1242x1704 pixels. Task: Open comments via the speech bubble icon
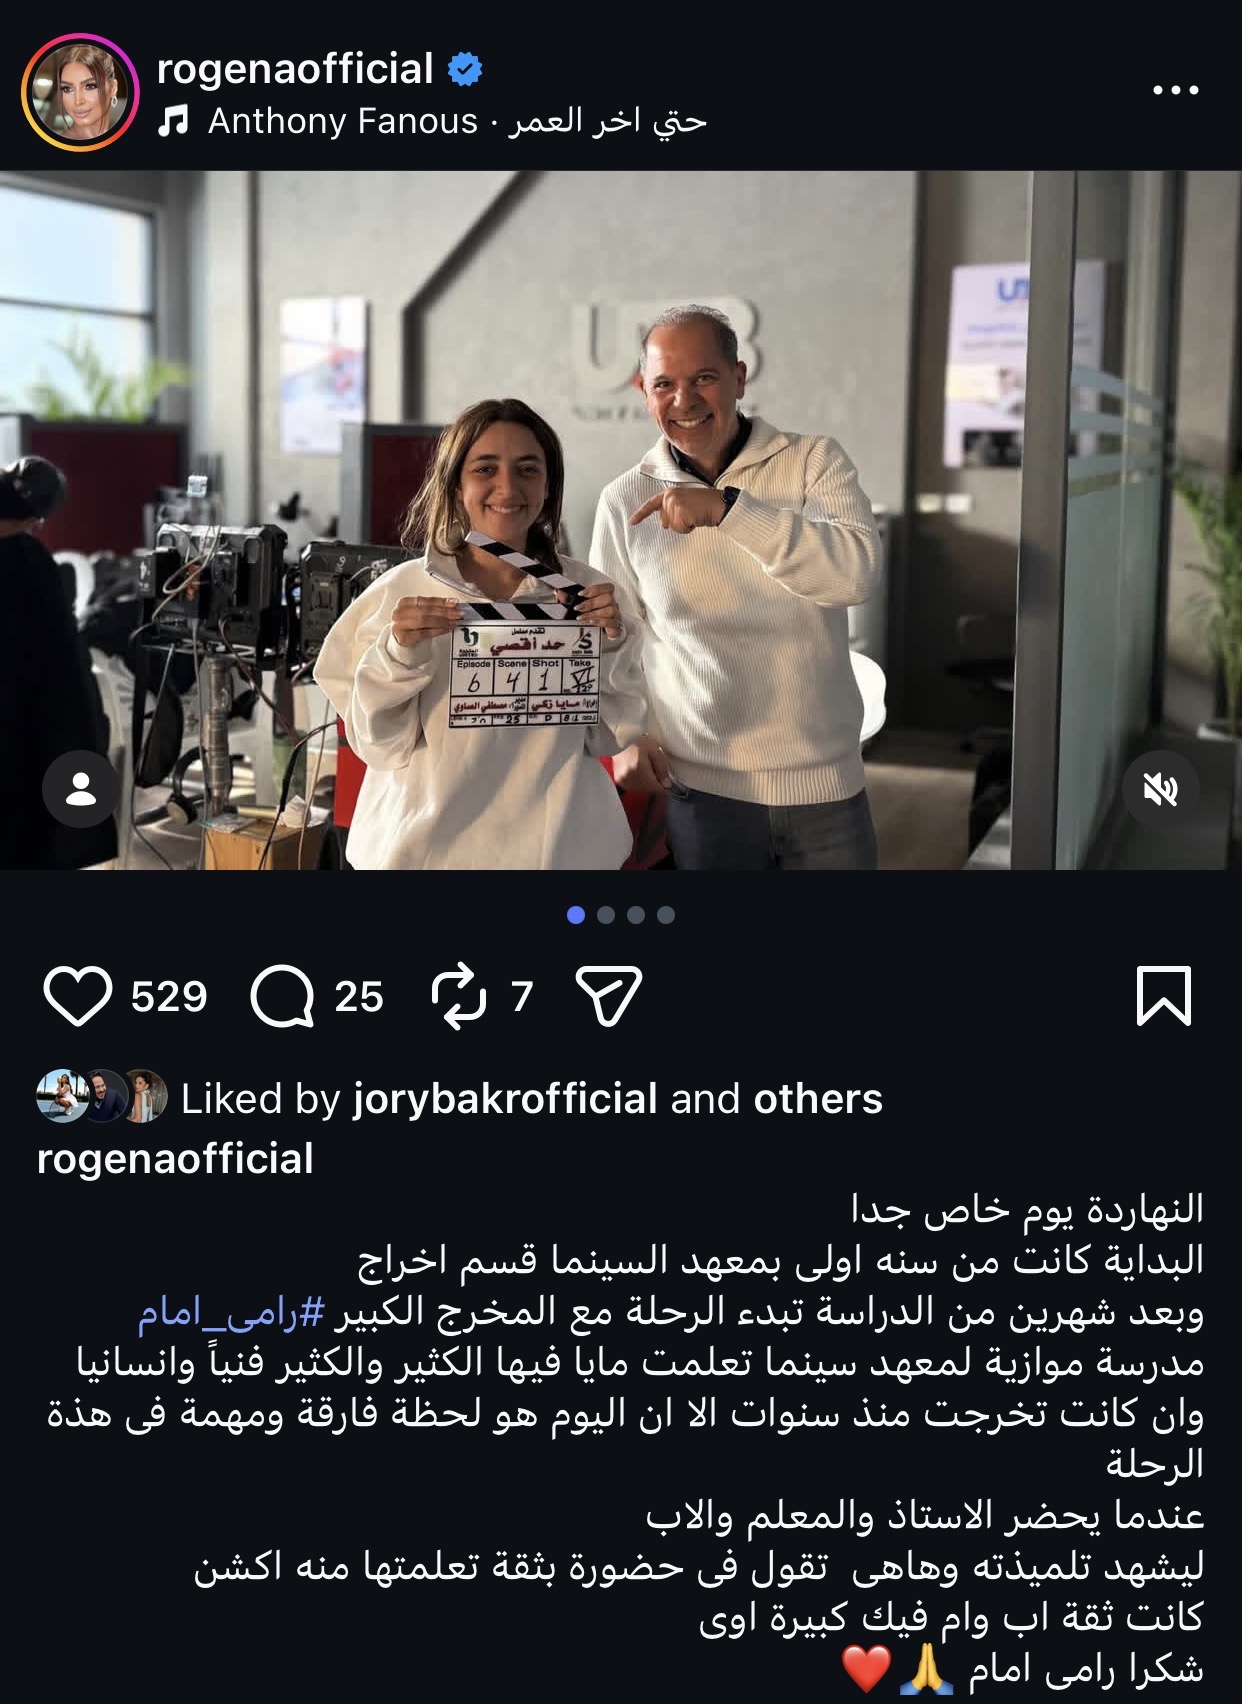point(282,997)
